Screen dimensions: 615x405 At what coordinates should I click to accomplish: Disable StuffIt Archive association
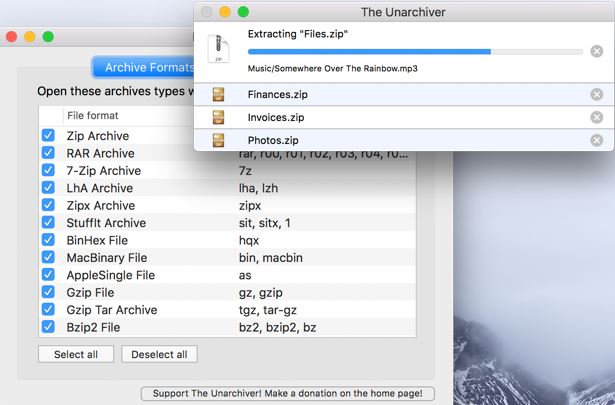click(x=48, y=222)
